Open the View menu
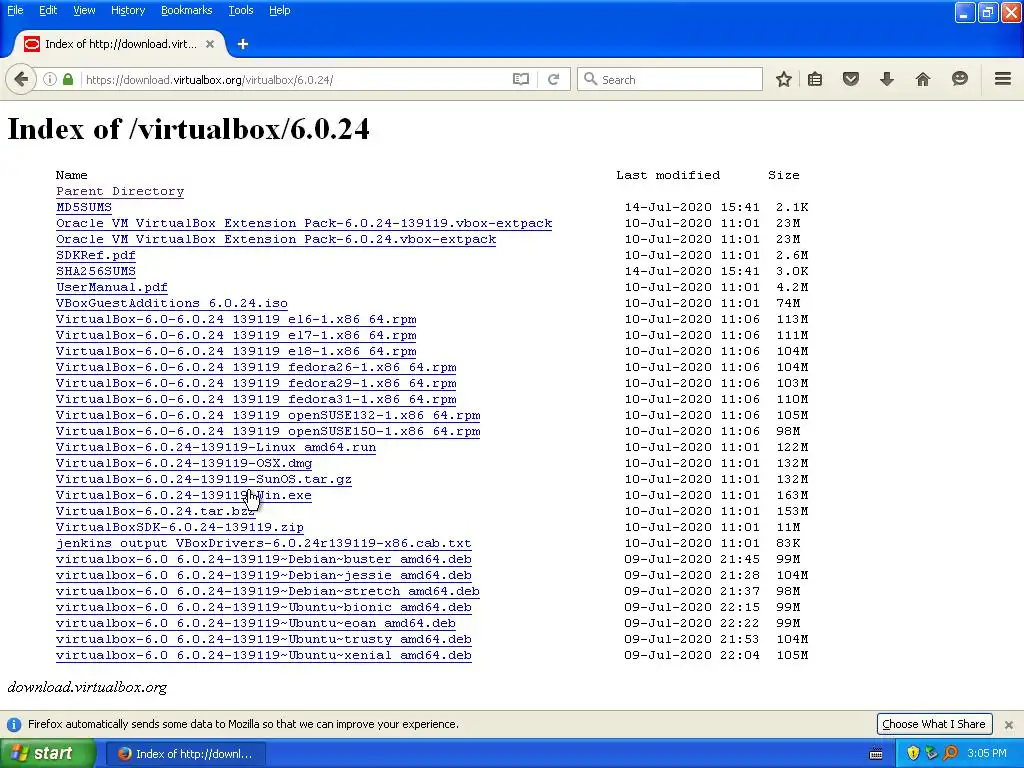1024x768 pixels. (84, 10)
